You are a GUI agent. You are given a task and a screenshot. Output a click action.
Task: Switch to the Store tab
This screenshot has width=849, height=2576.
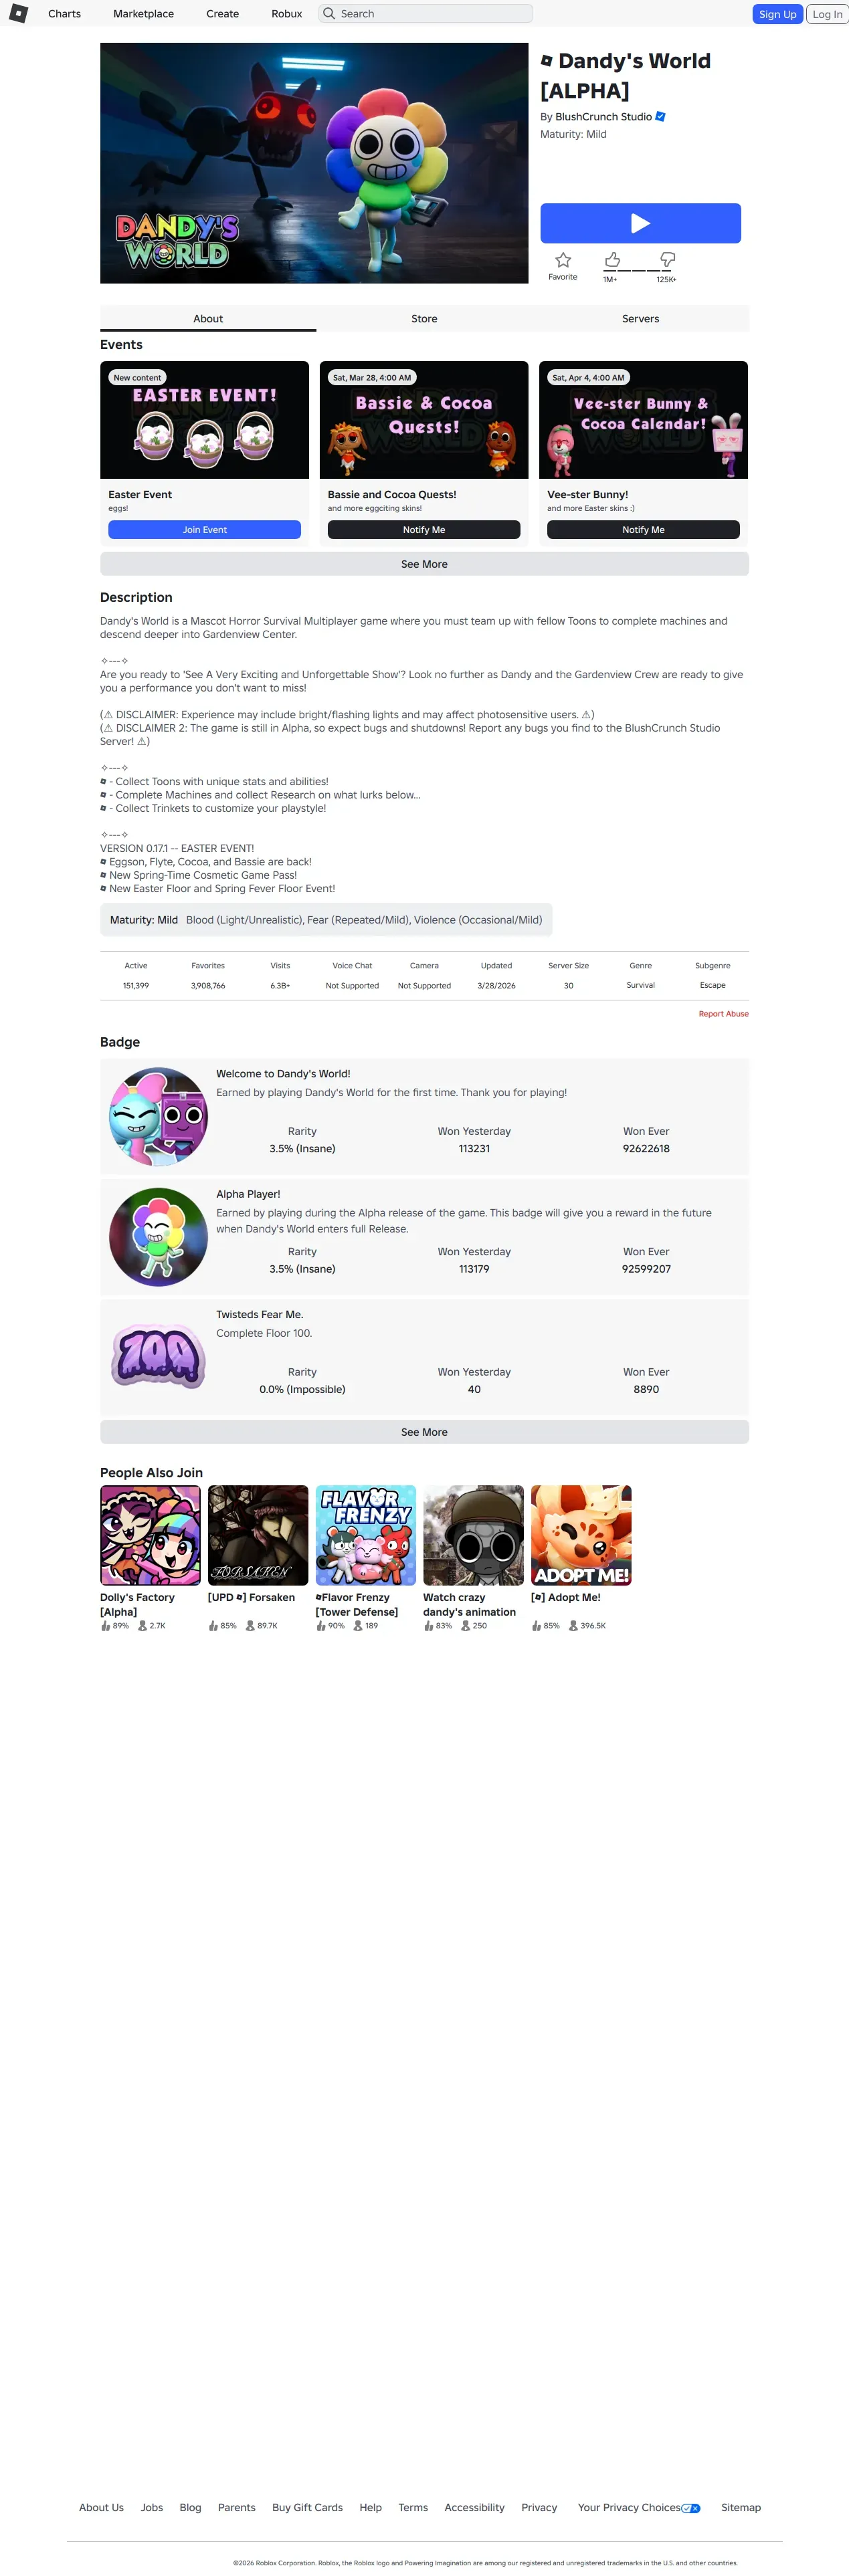[424, 318]
